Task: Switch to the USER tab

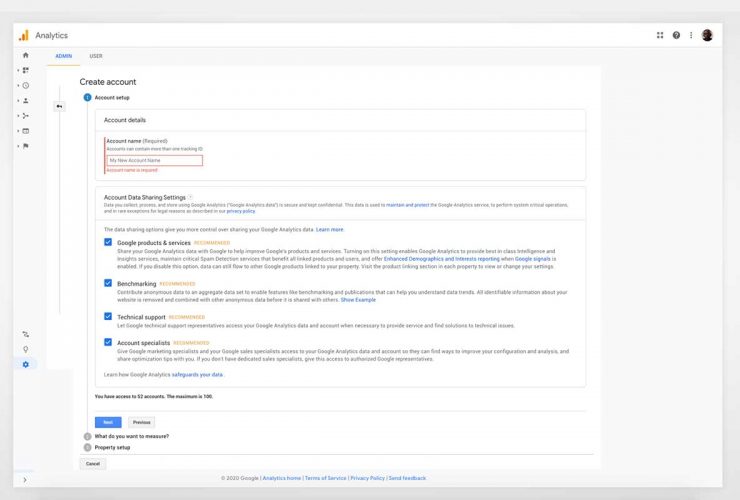Action: click(96, 56)
